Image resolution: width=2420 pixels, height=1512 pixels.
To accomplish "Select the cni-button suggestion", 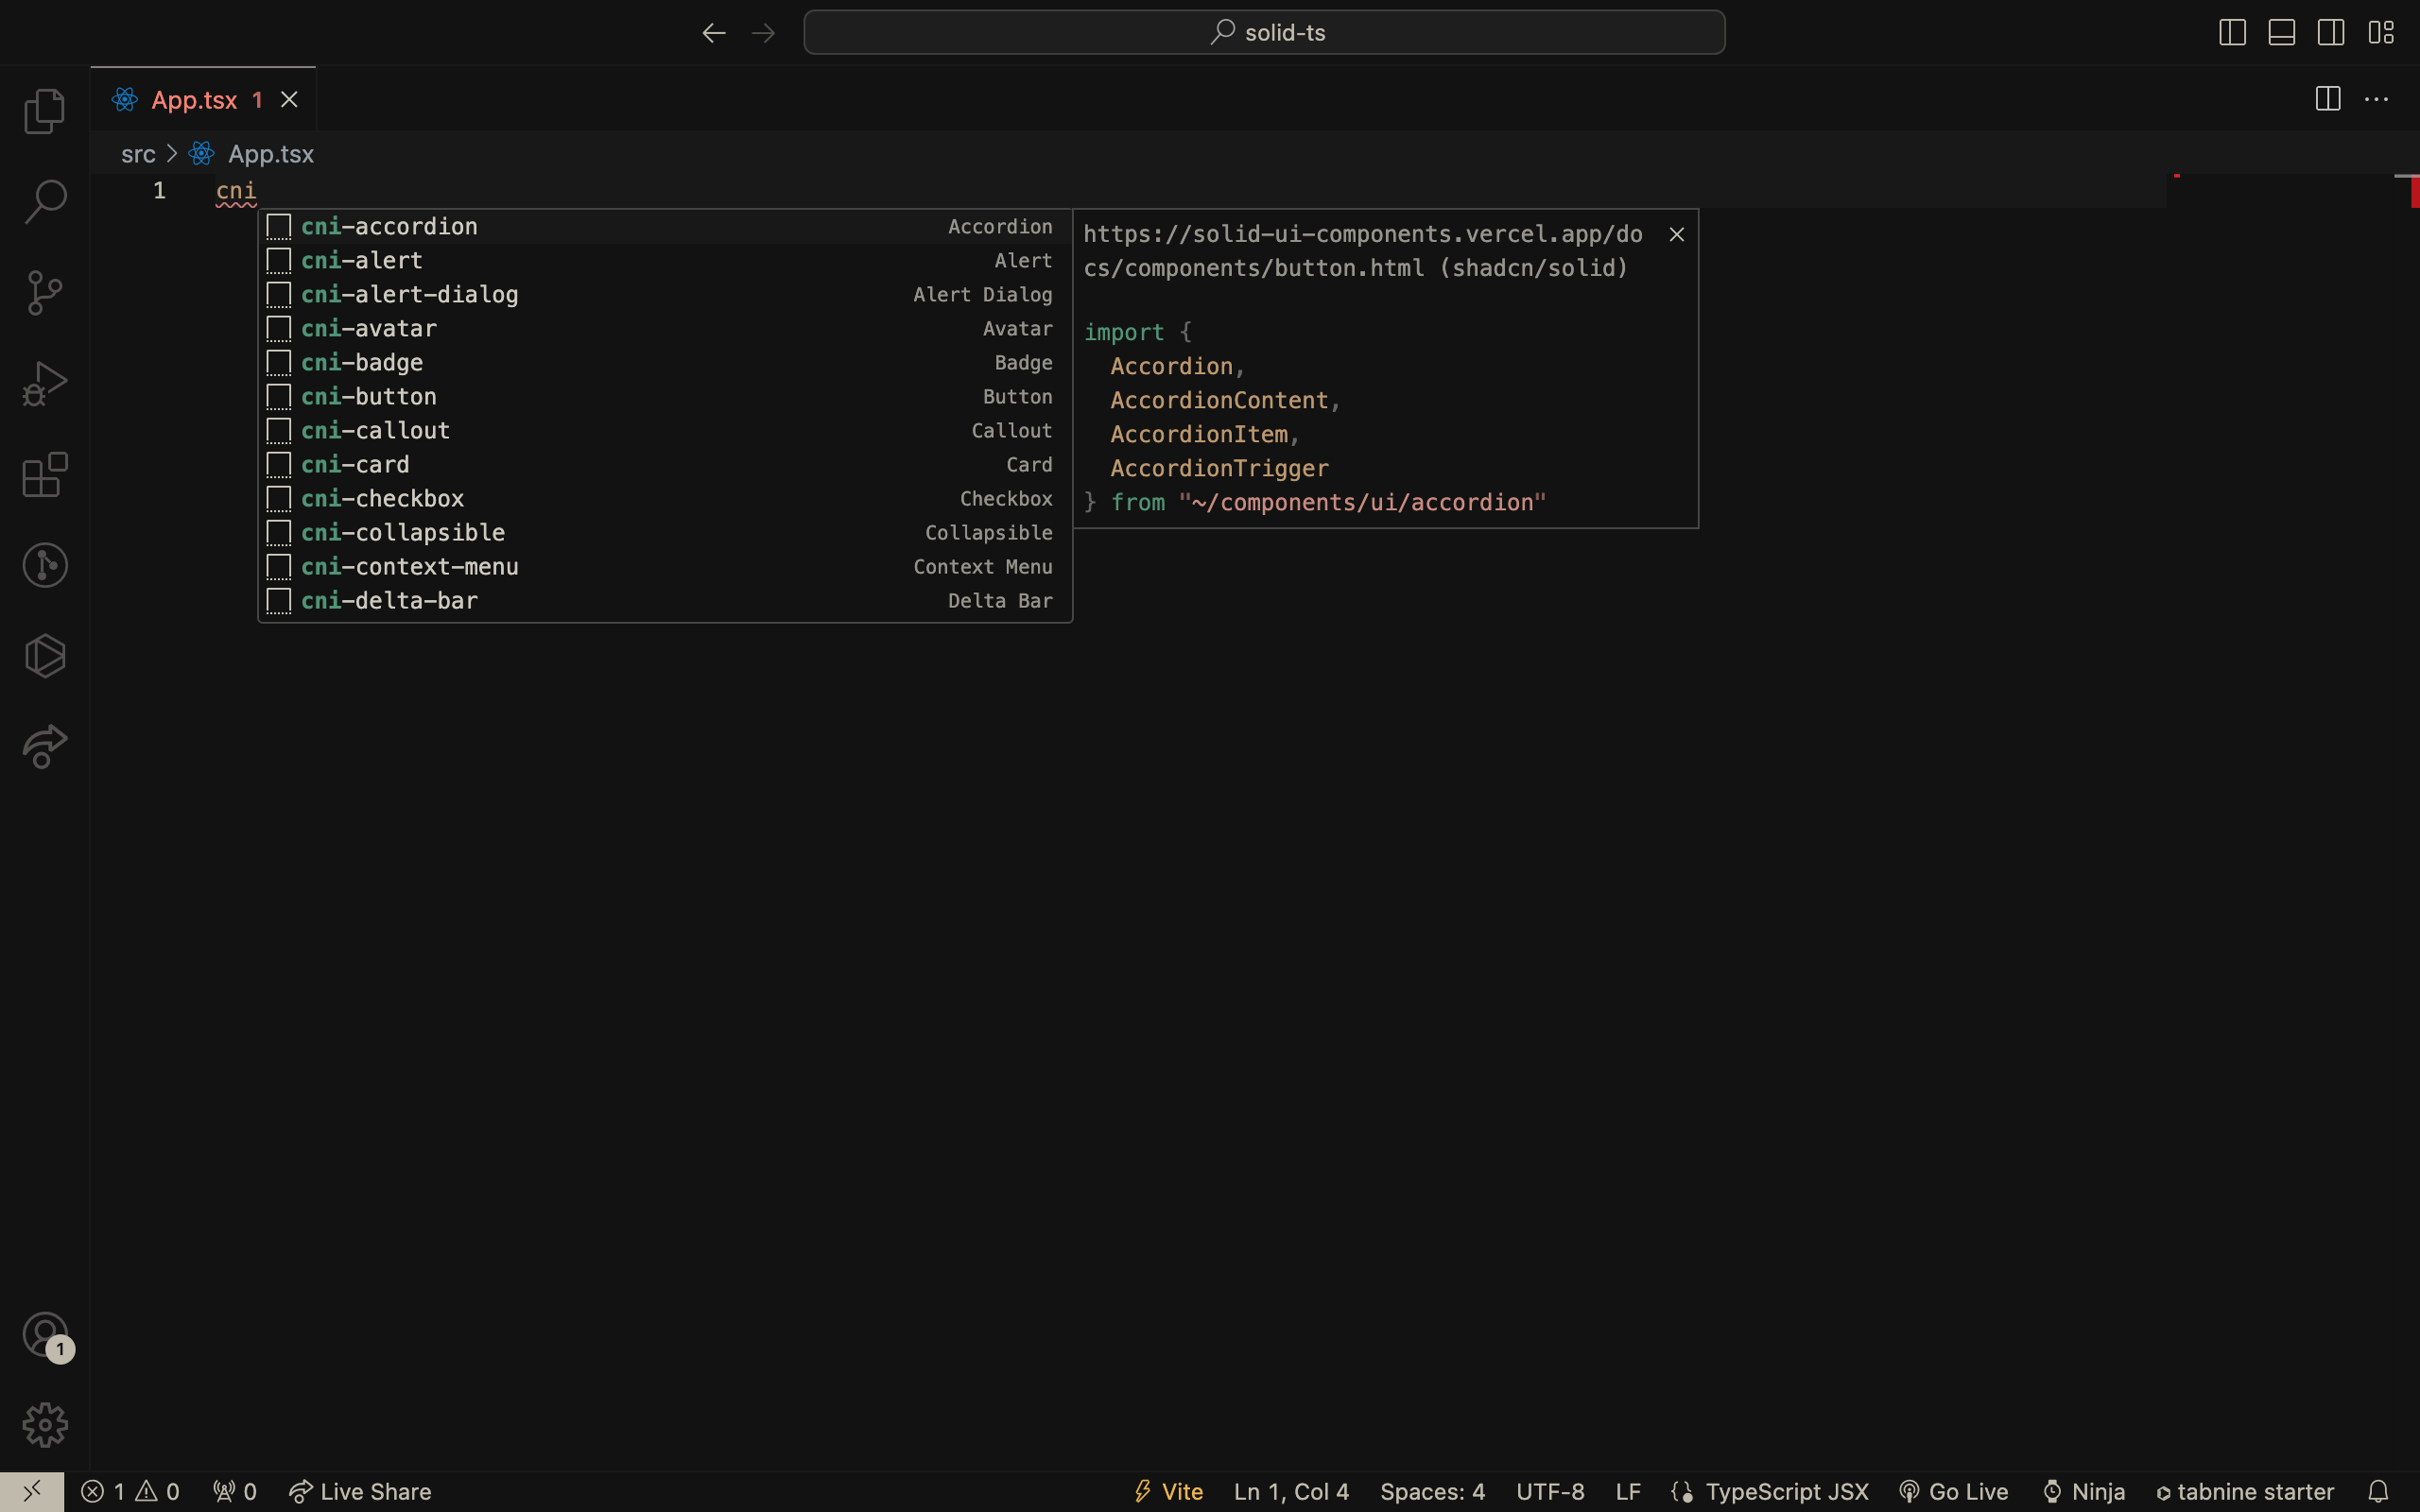I will (x=369, y=397).
